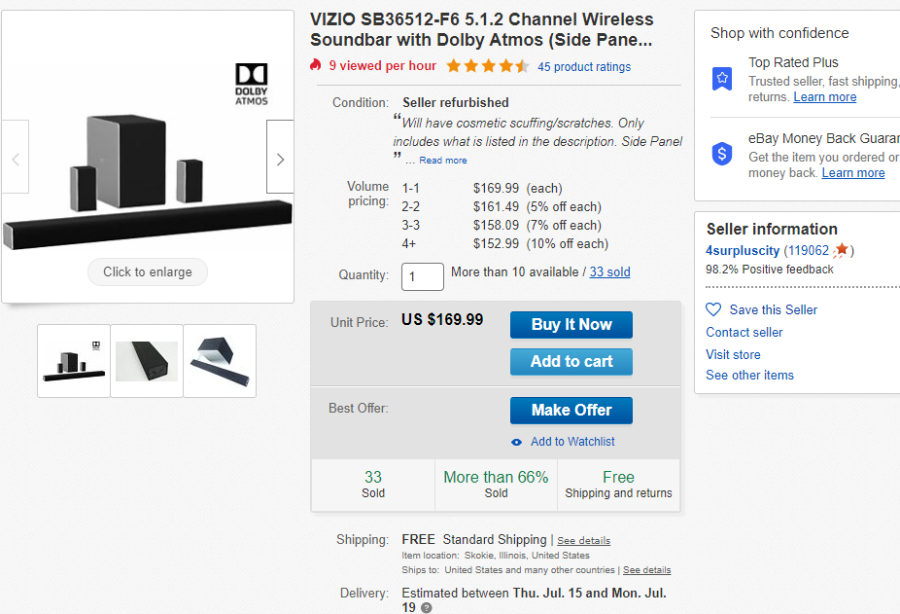Click the eye icon beside Add to Watchlist

(x=517, y=442)
